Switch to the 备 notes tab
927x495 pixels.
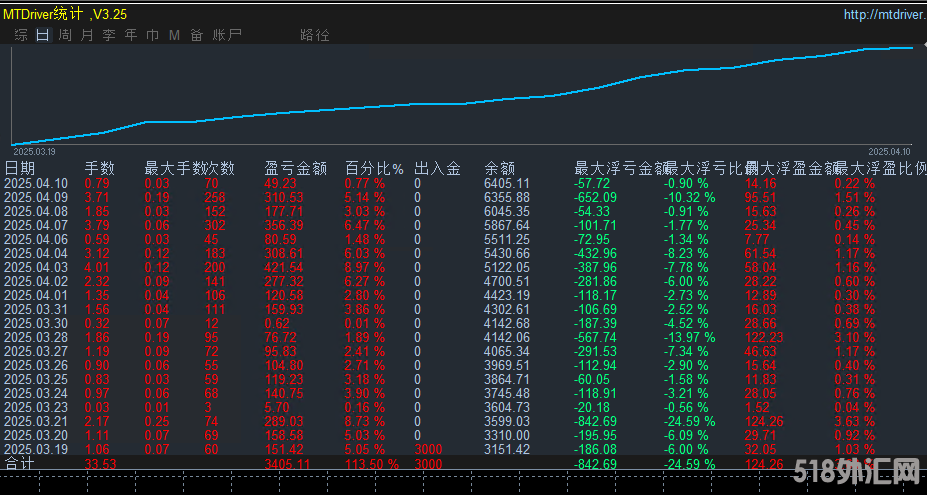pos(196,35)
